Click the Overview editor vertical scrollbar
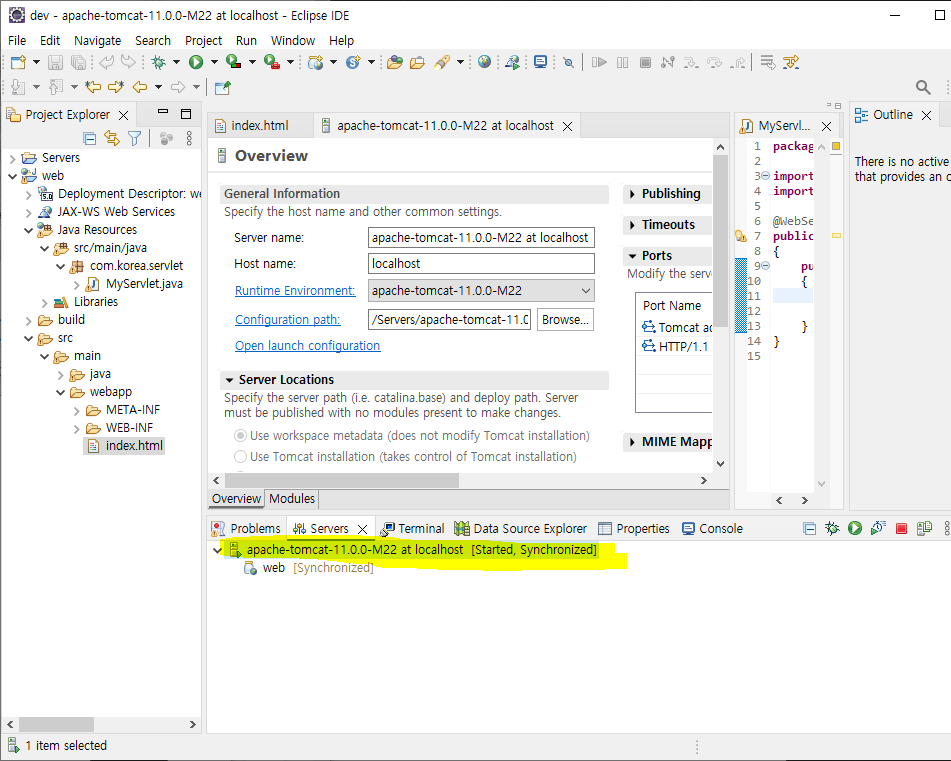 pos(720,241)
